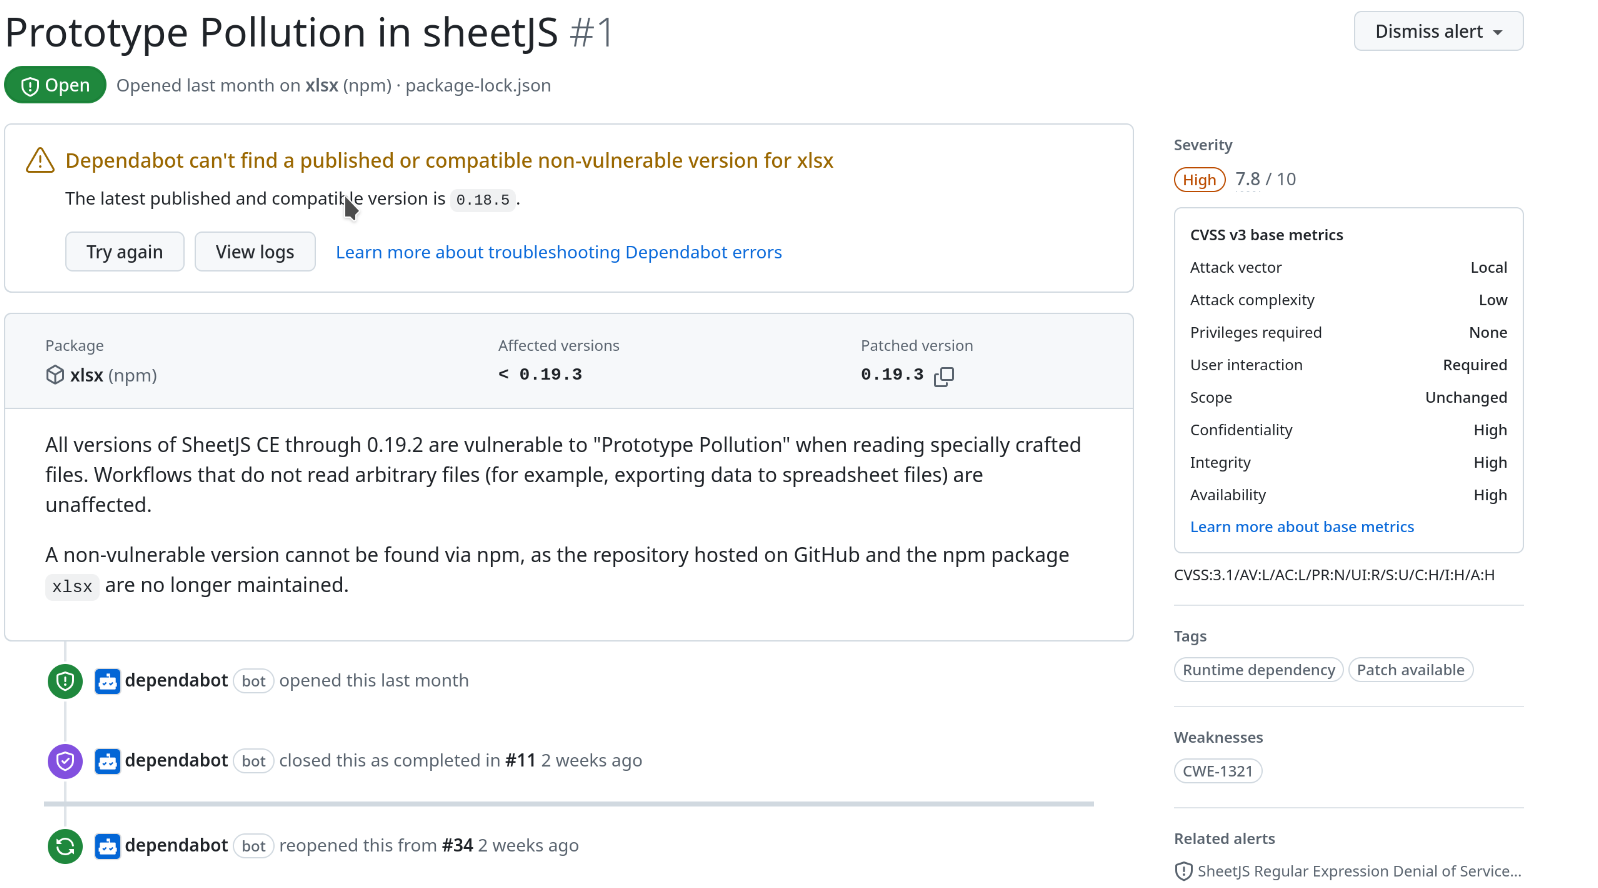Copy the patched version 0.19.3
This screenshot has height=888, width=1598.
[944, 376]
